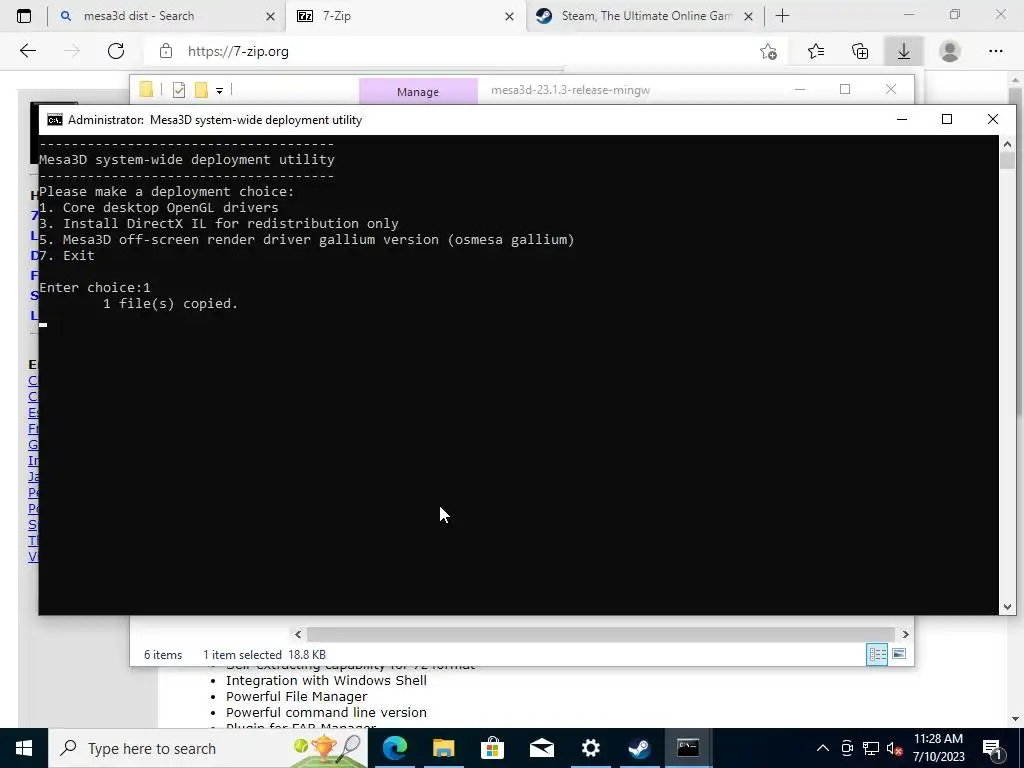Screen dimensions: 1024x768
Task: Click the mesa3d-23.1.3-release-mingw Explorer title
Action: (x=570, y=90)
